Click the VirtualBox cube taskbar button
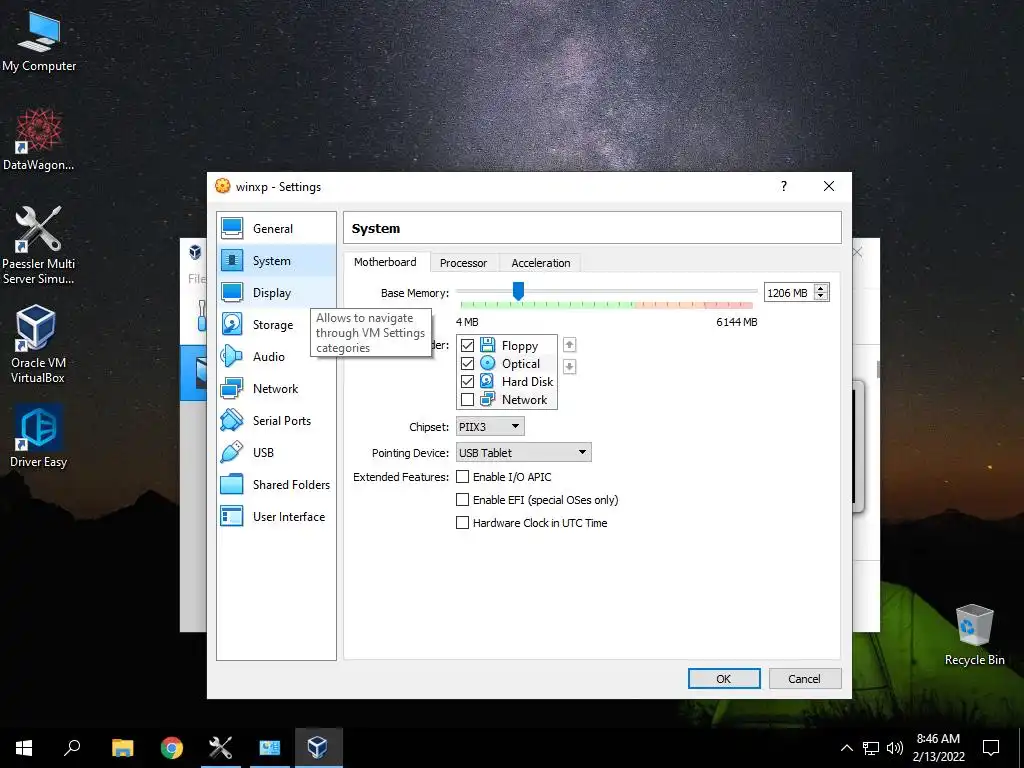This screenshot has width=1024, height=768. [x=318, y=748]
